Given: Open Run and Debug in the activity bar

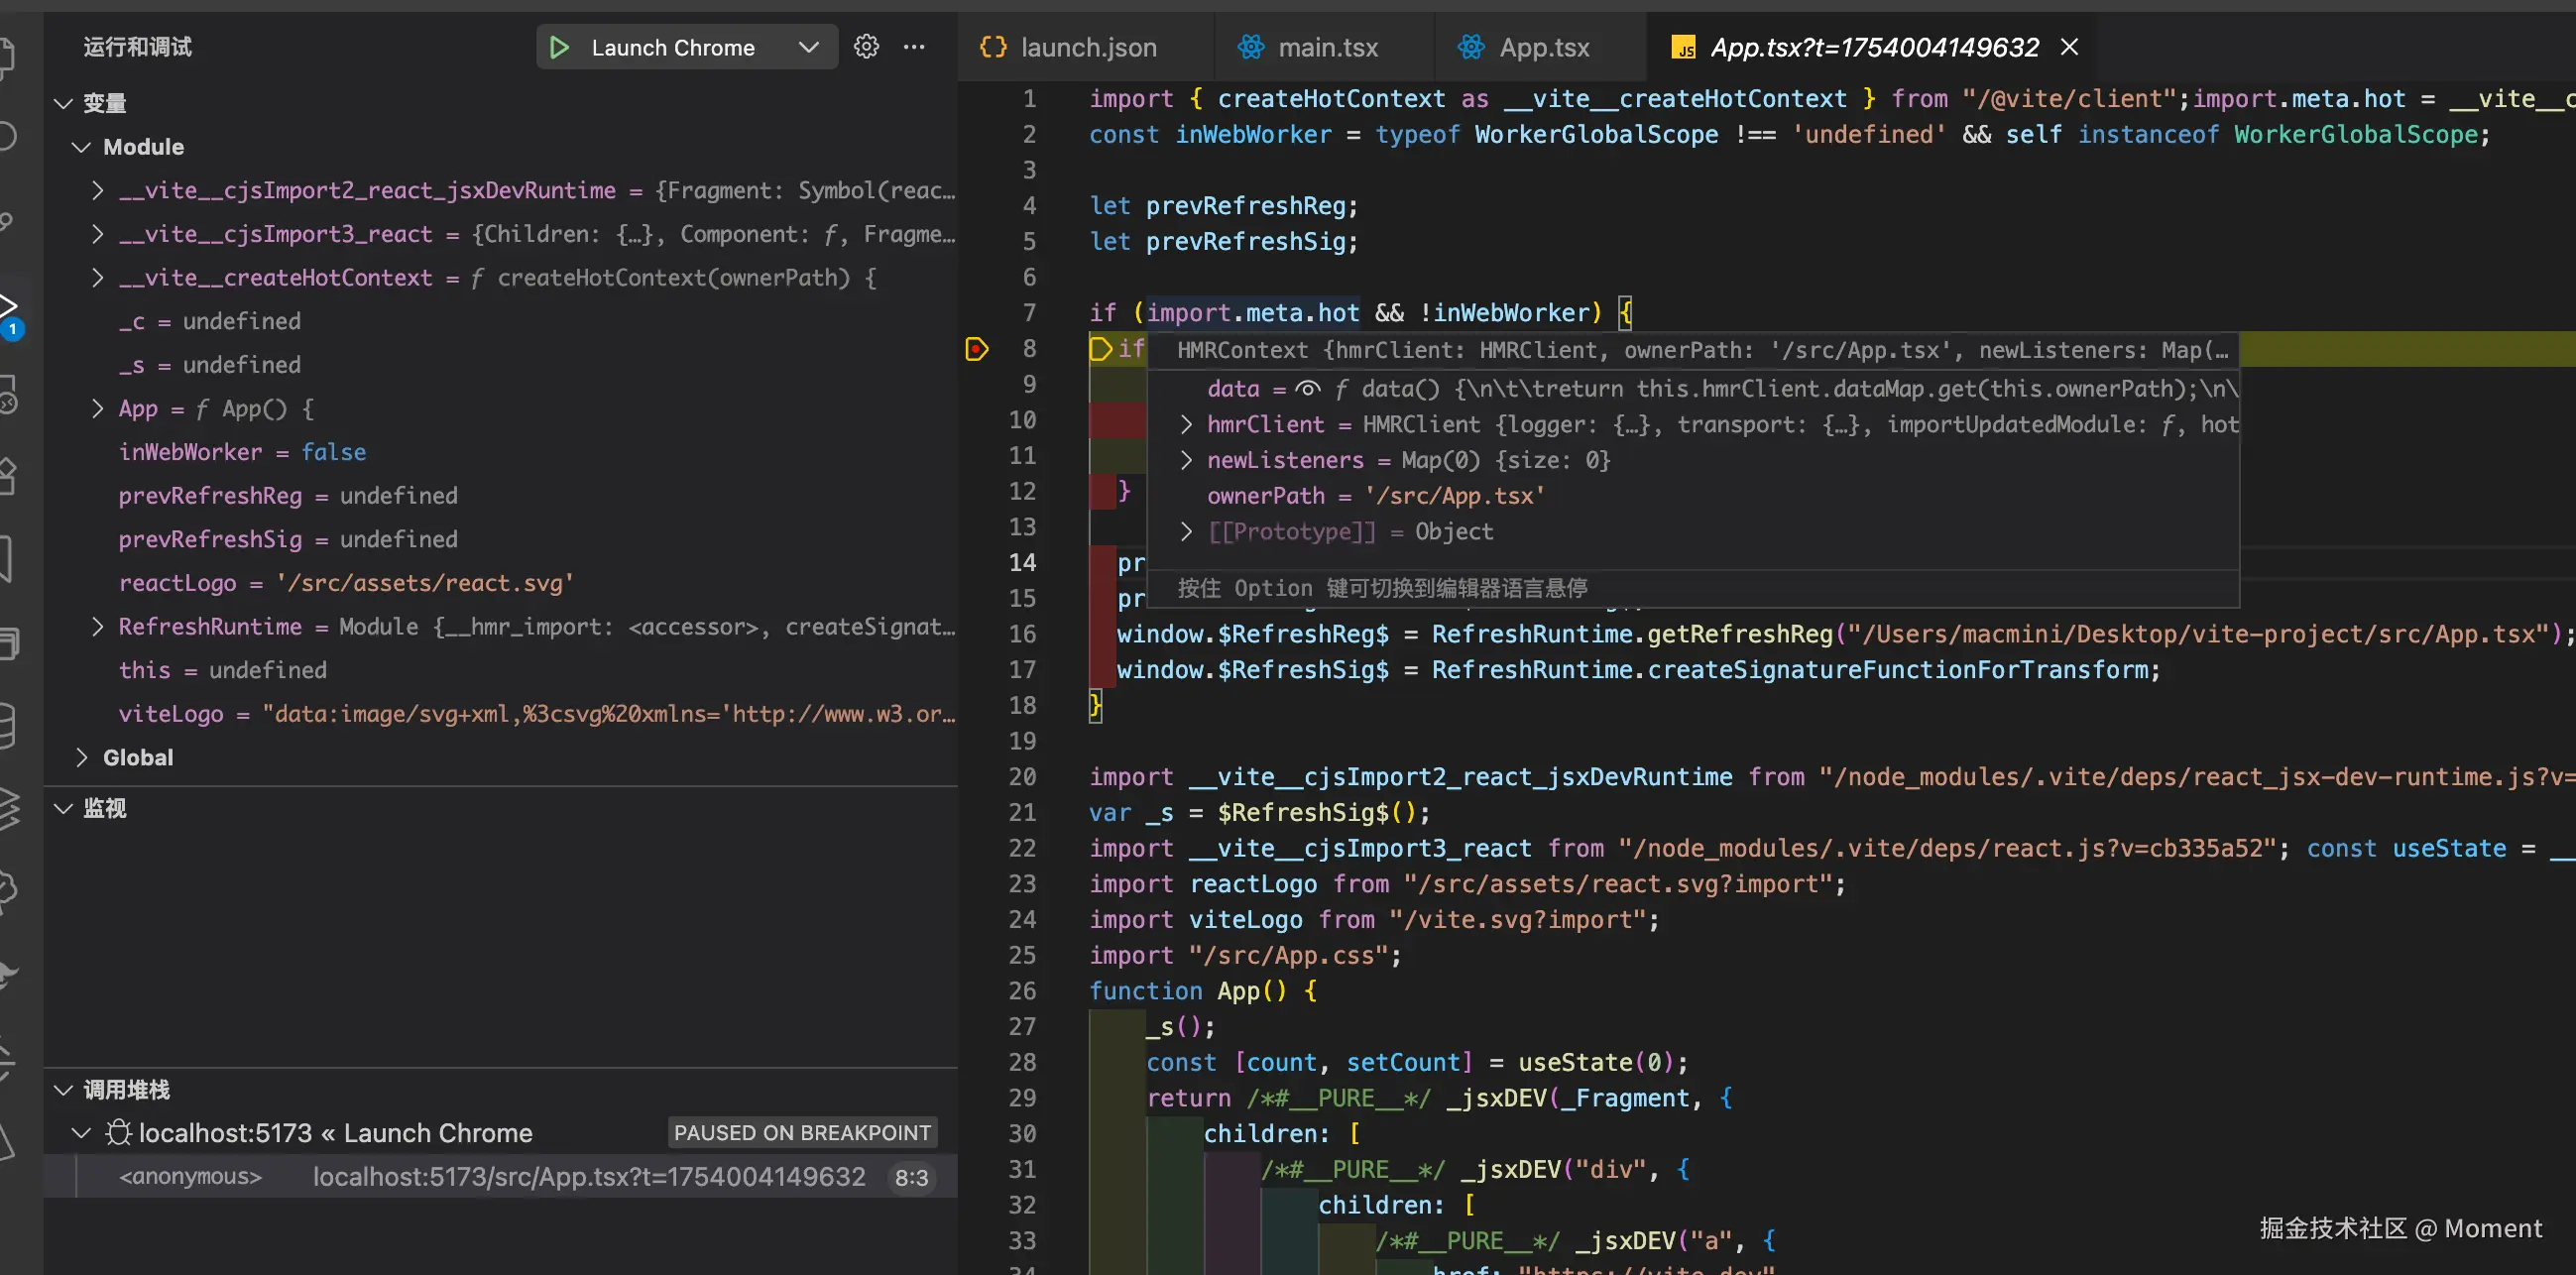Looking at the screenshot, I should pos(8,306).
